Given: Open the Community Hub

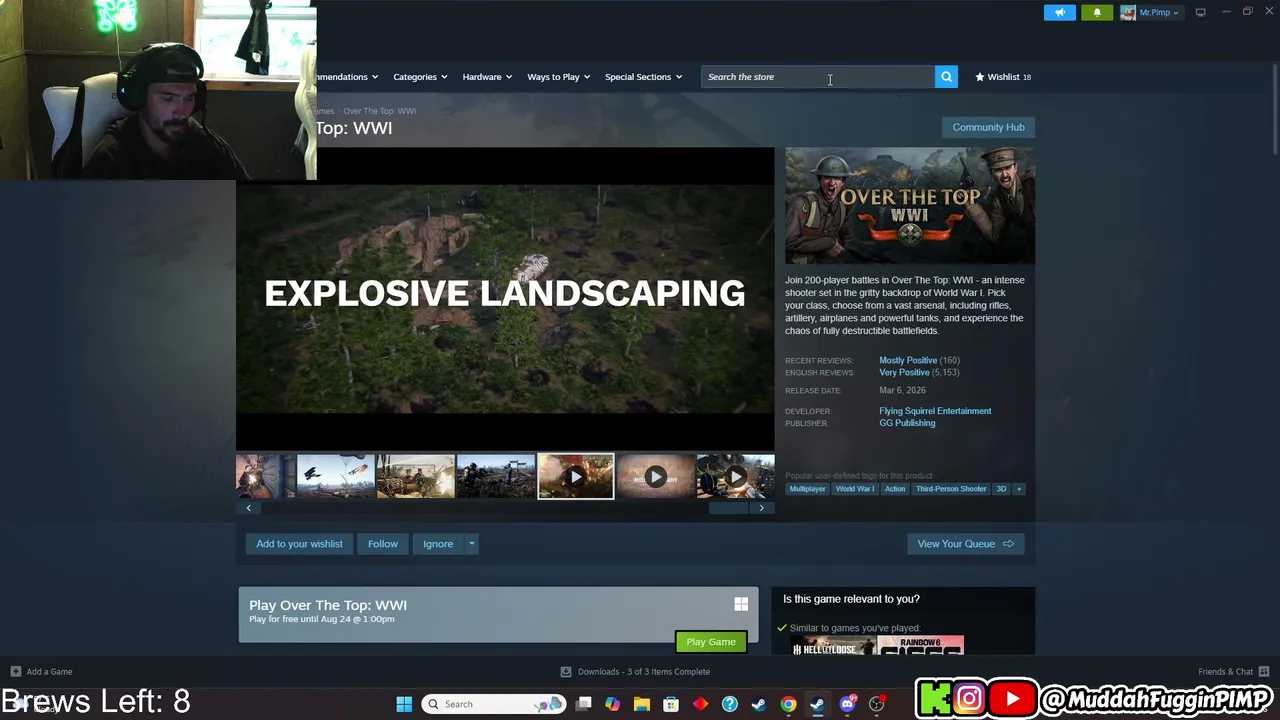Looking at the screenshot, I should [x=988, y=127].
